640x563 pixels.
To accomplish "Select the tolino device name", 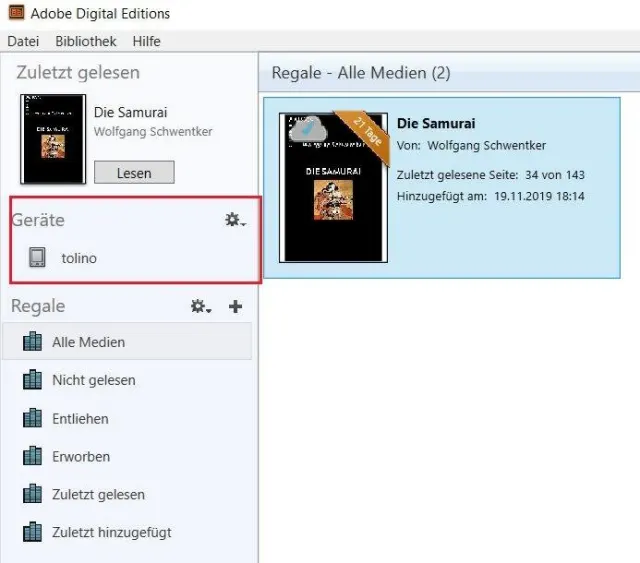I will pos(79,258).
